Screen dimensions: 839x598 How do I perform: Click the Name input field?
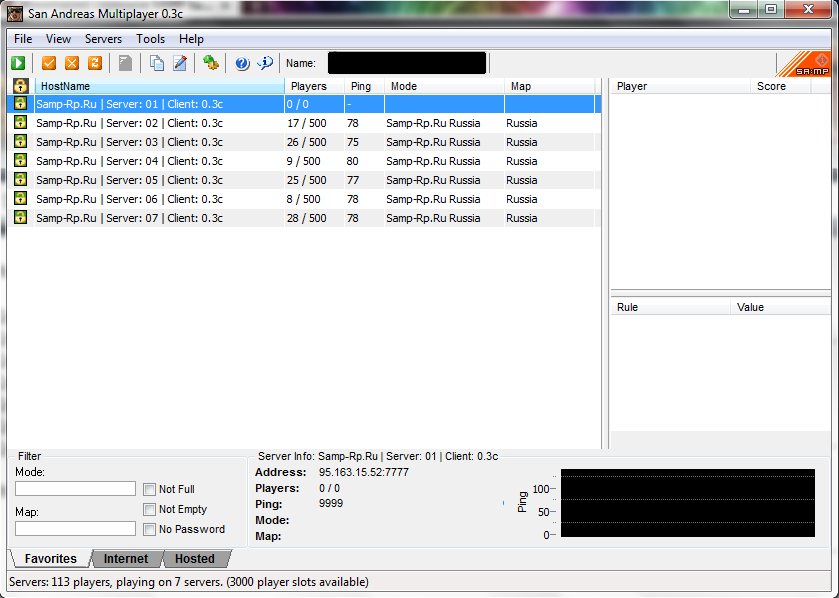[407, 63]
